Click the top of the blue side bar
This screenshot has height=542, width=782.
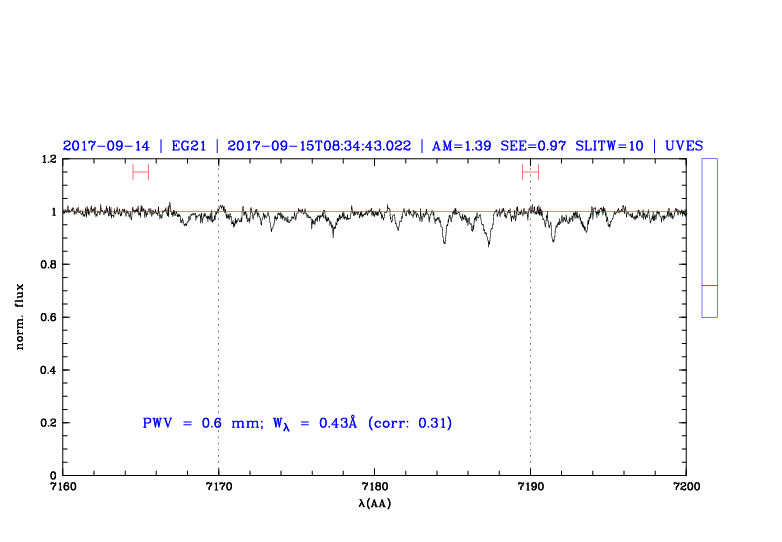click(709, 160)
